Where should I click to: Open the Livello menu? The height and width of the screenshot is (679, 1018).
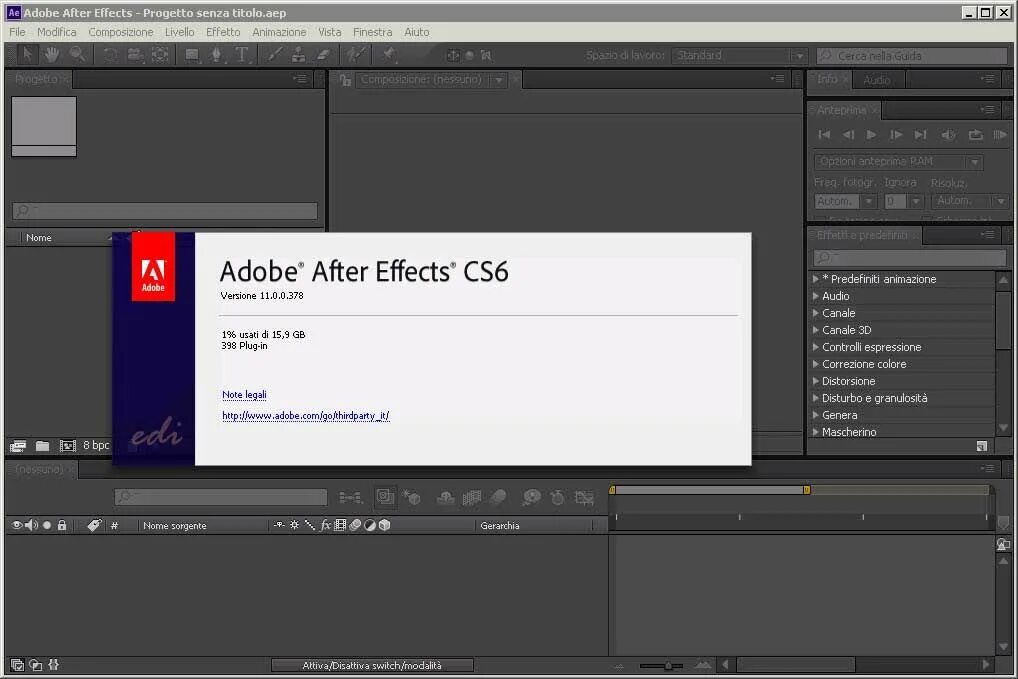[179, 32]
